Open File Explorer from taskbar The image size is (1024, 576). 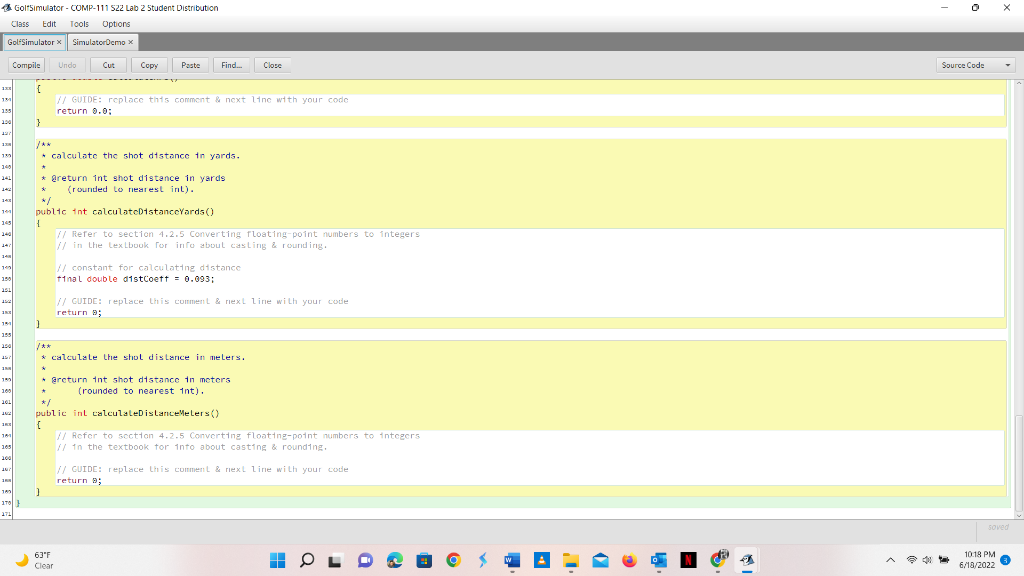(x=571, y=560)
